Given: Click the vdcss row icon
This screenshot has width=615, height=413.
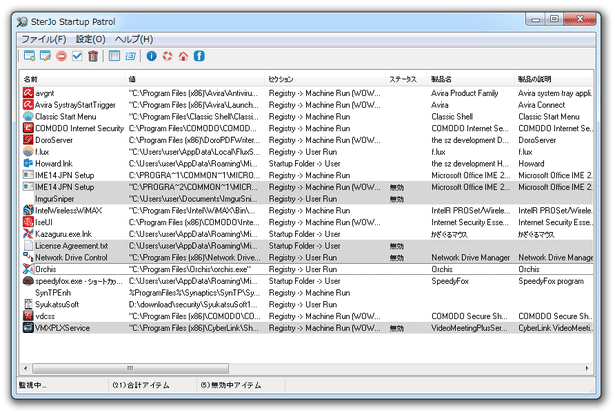Looking at the screenshot, I should [28, 316].
